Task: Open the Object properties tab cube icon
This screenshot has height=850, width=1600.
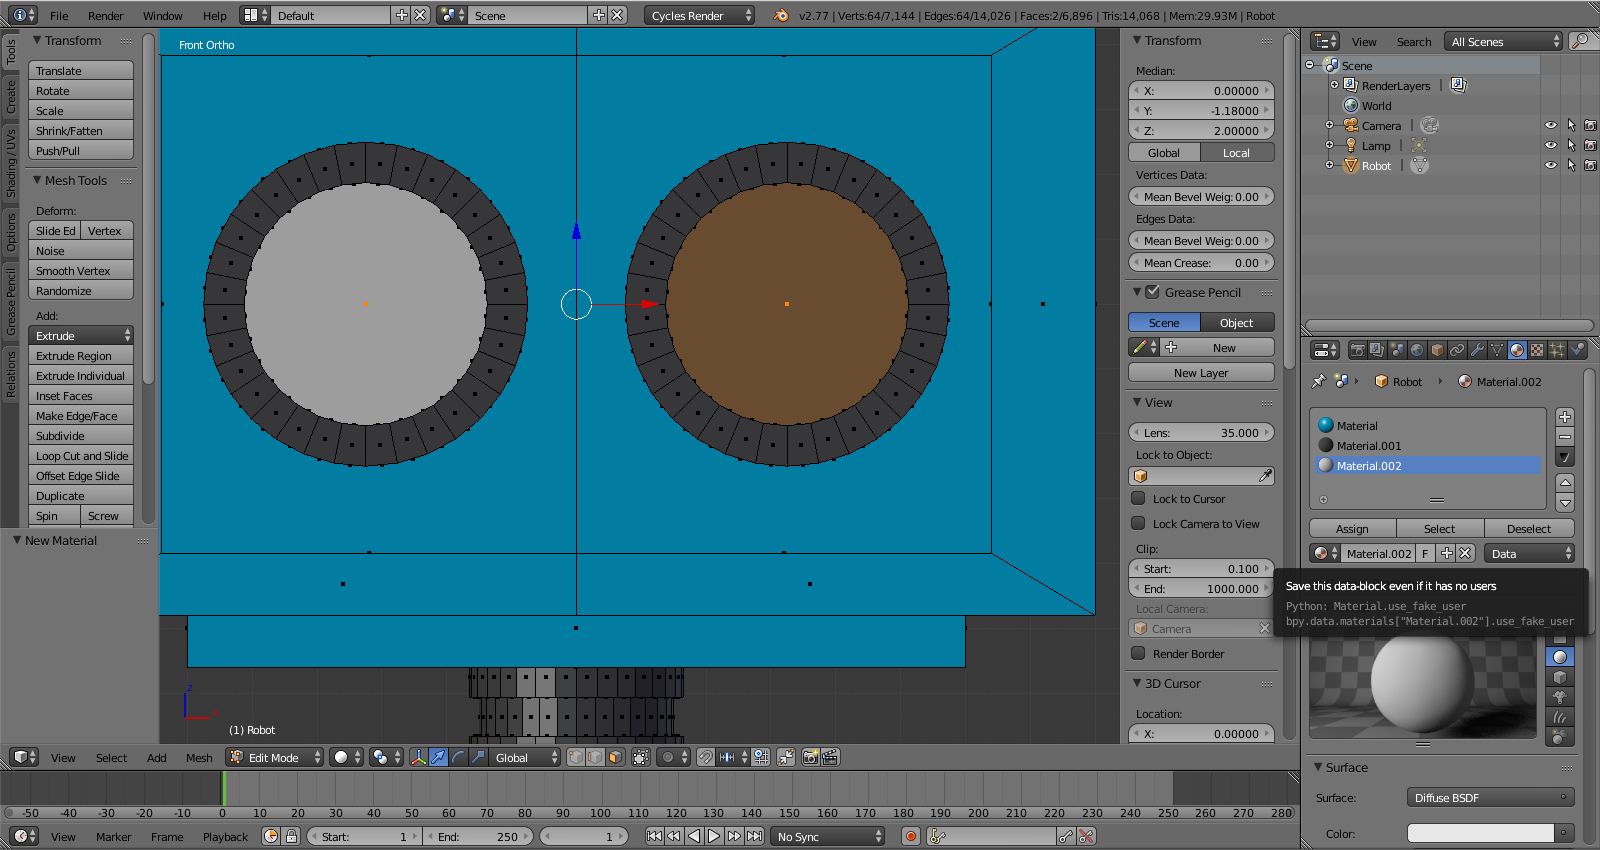Action: click(x=1437, y=350)
